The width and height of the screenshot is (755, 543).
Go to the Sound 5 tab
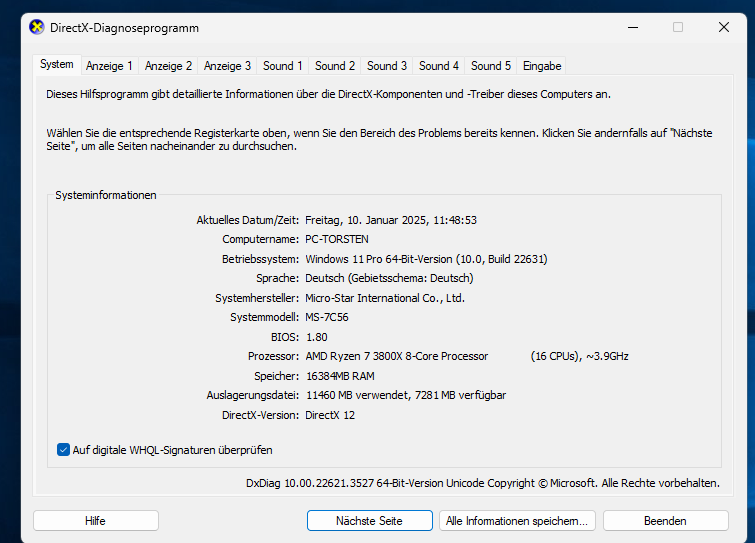(x=491, y=66)
